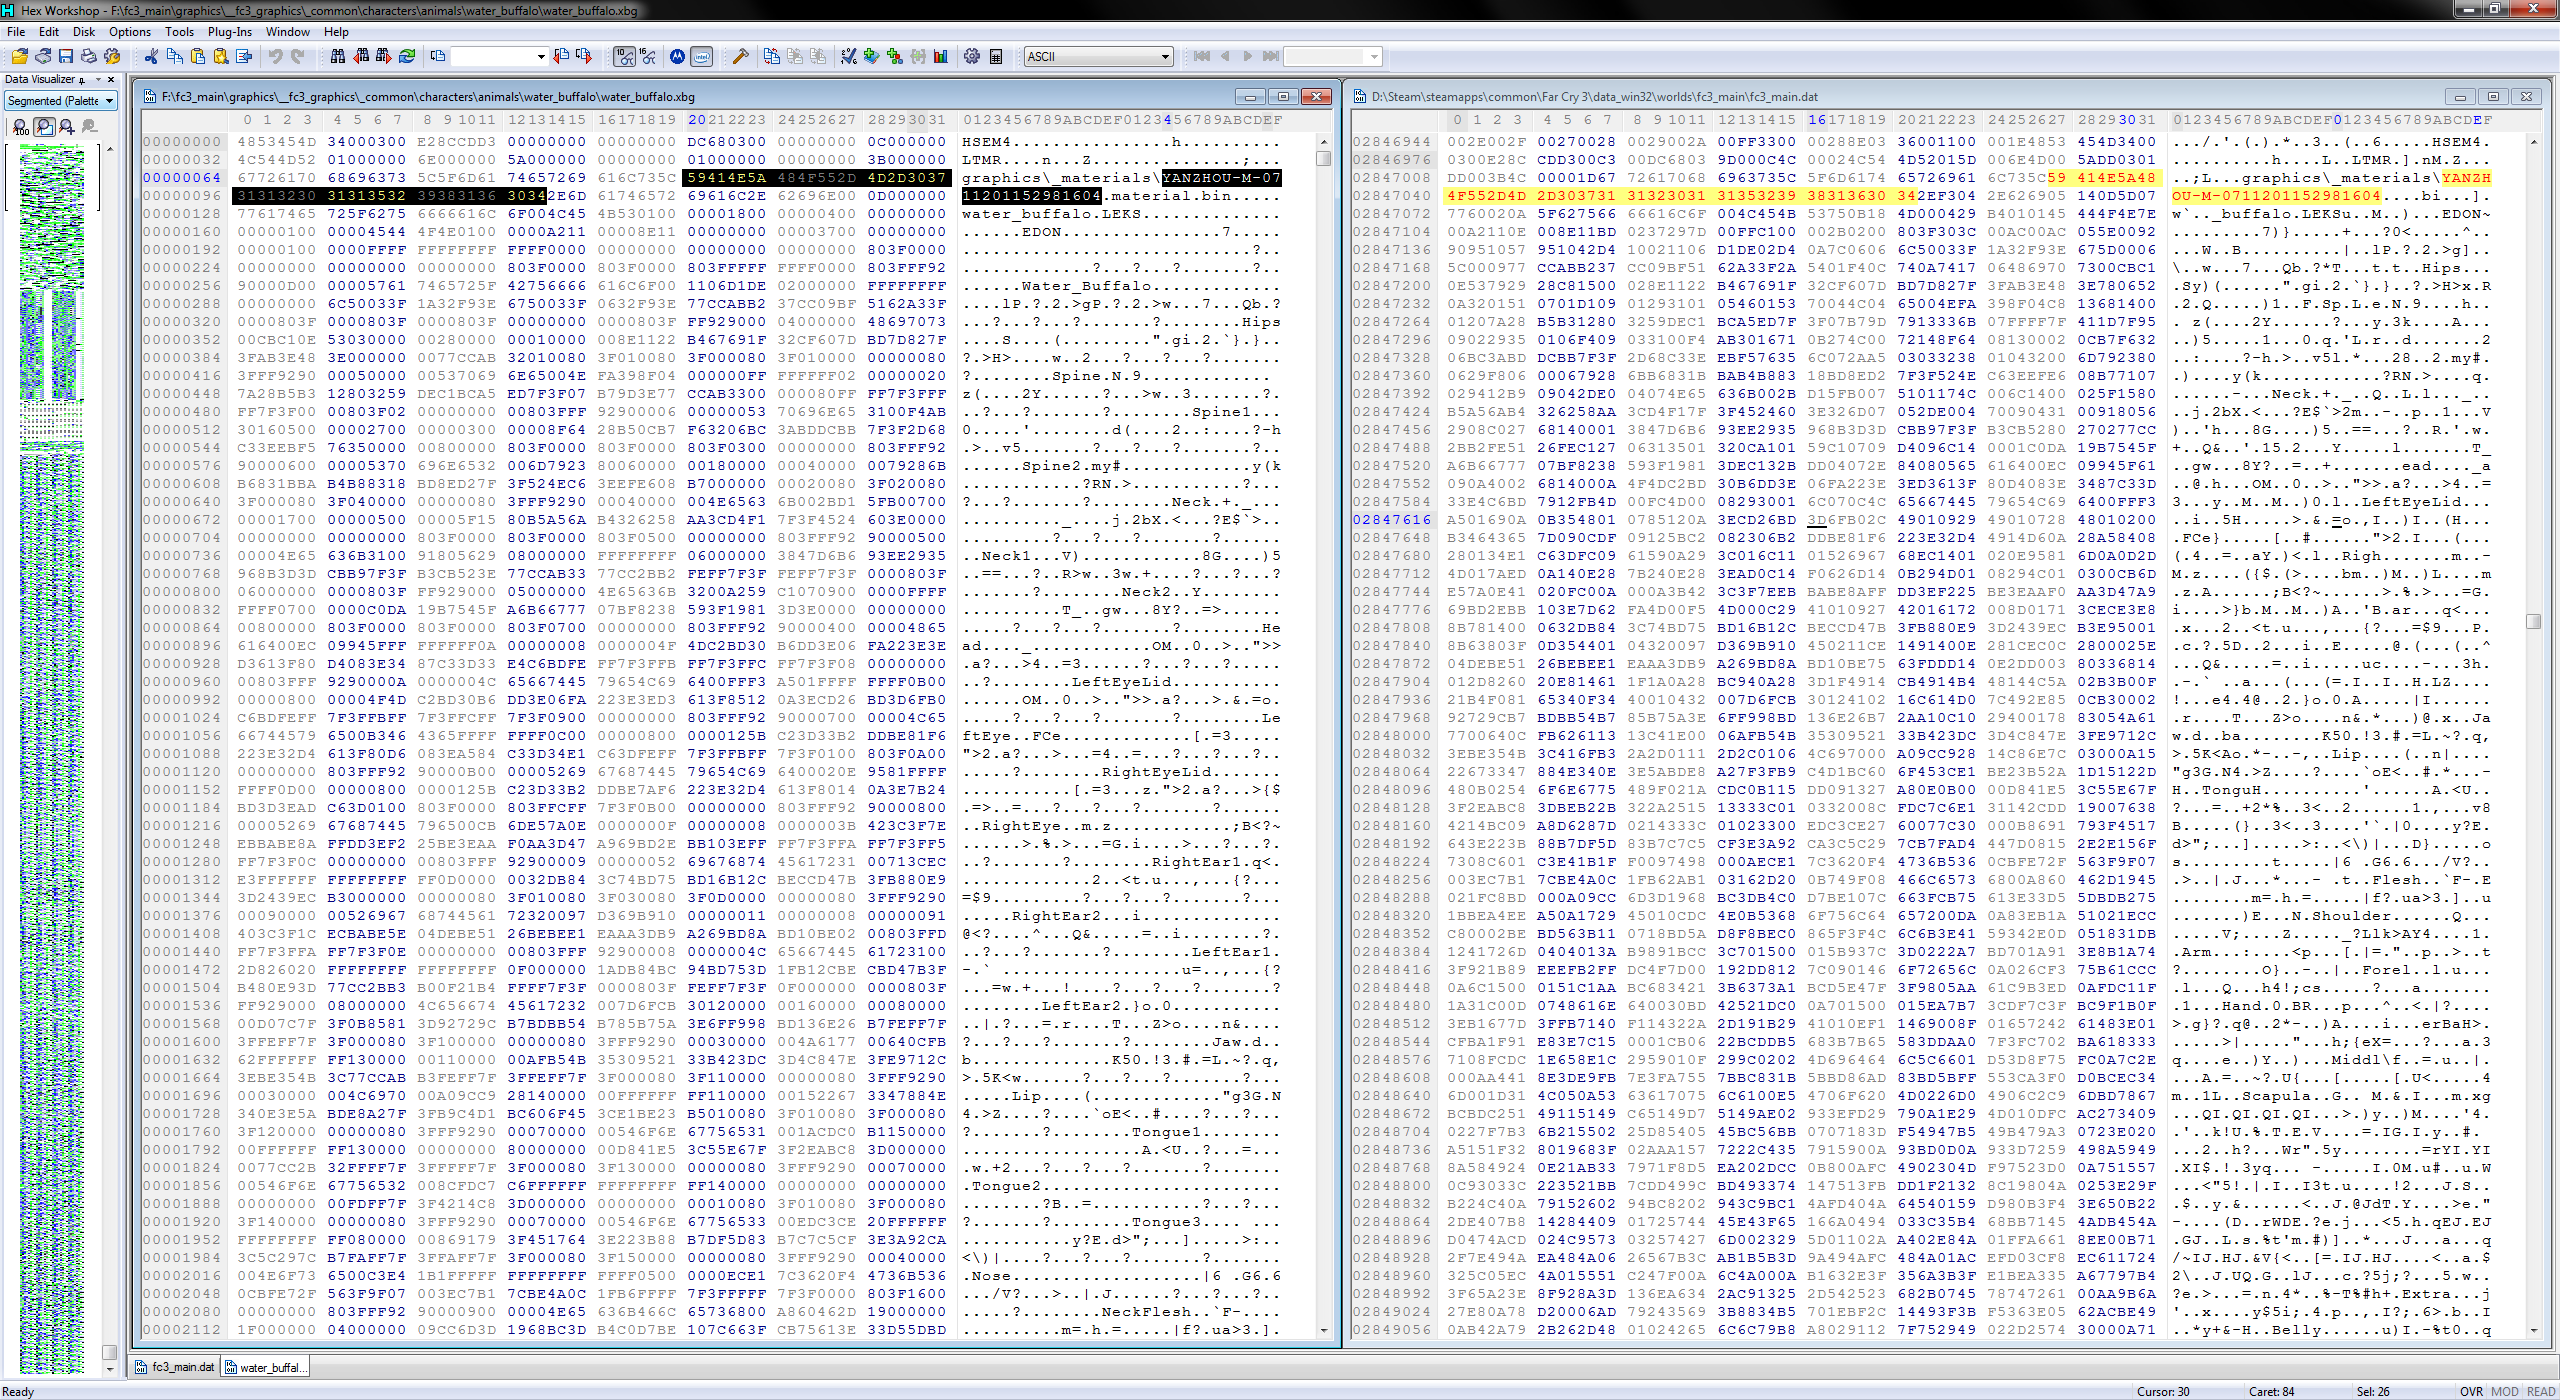The image size is (2560, 1400).
Task: Select the Find binoculars tool
Action: click(338, 56)
